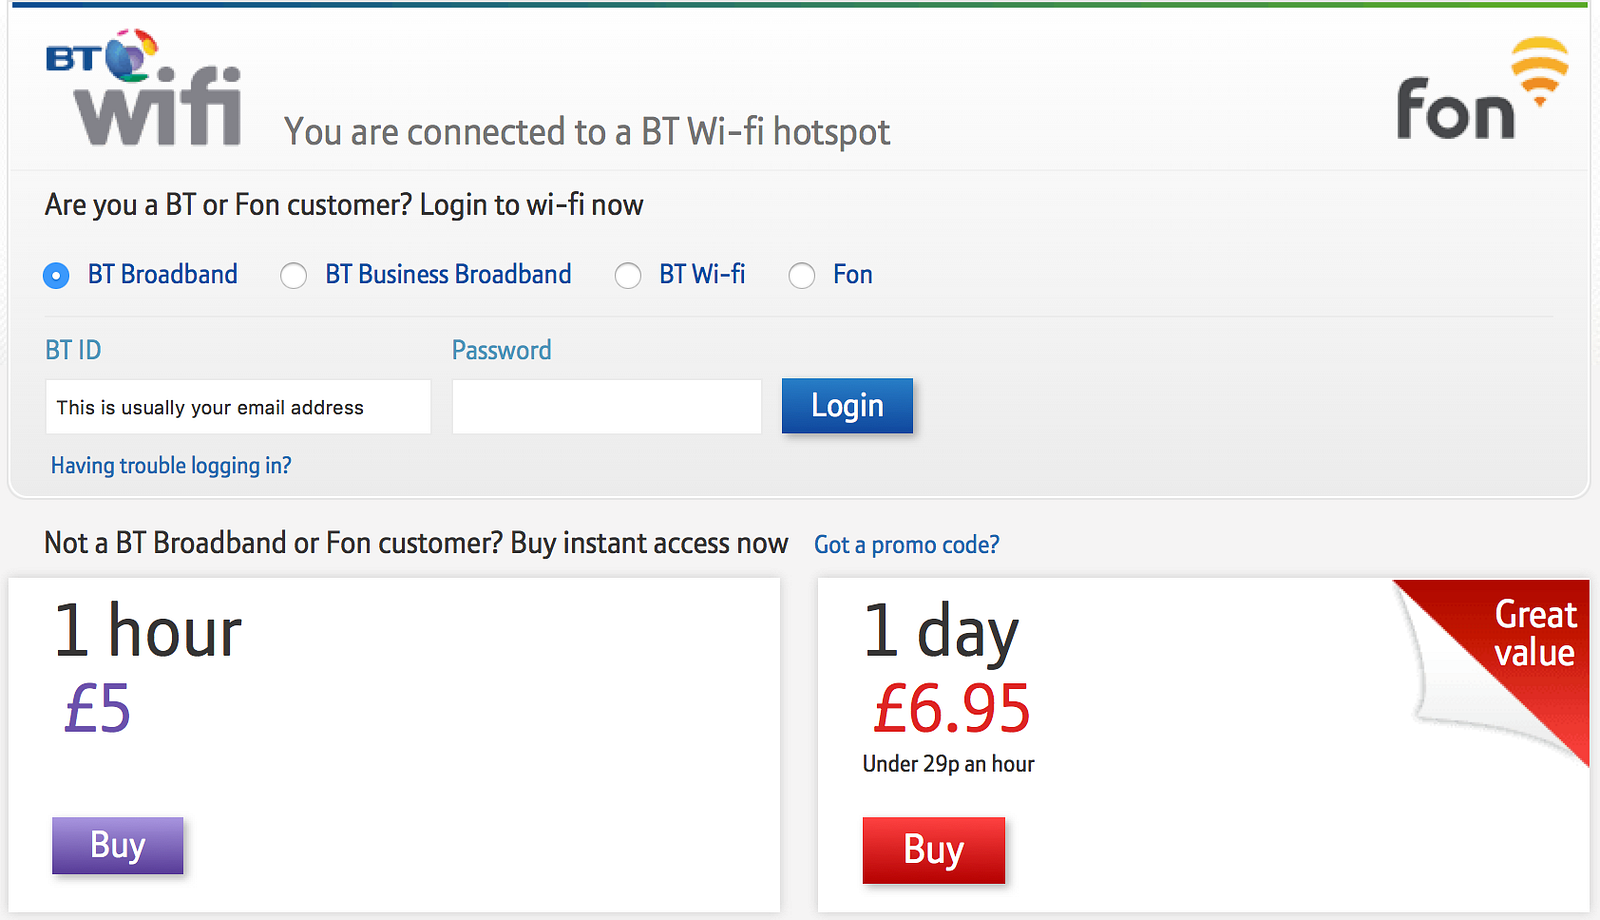1600x920 pixels.
Task: Focus the Password input field
Action: (x=606, y=407)
